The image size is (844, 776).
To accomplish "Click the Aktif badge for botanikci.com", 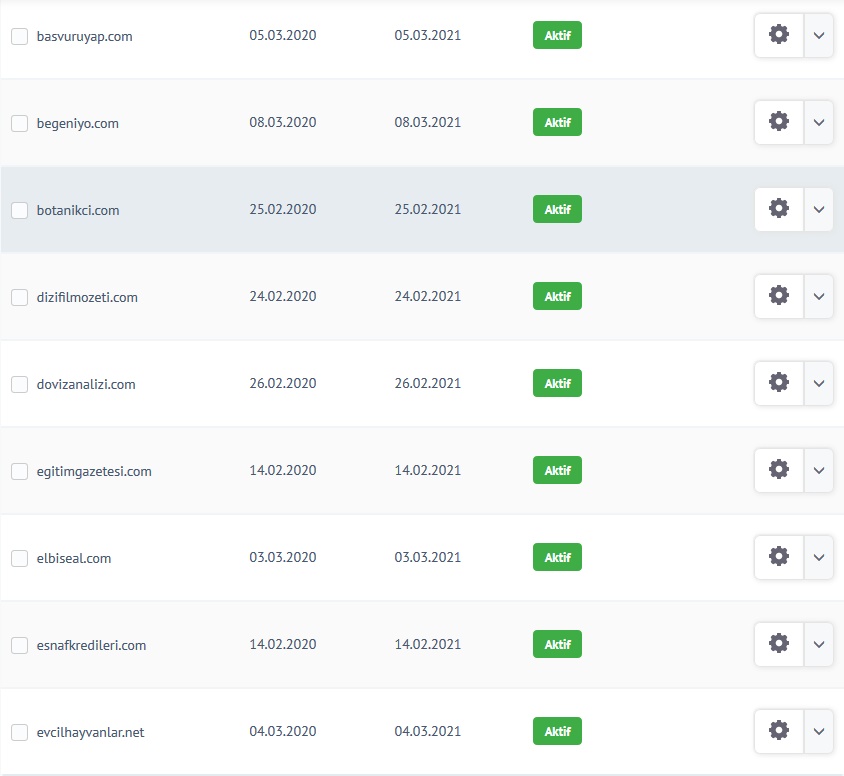I will point(557,209).
